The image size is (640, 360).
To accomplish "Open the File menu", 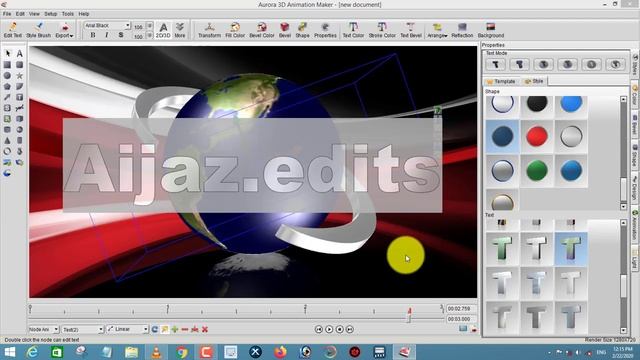I will [7, 14].
